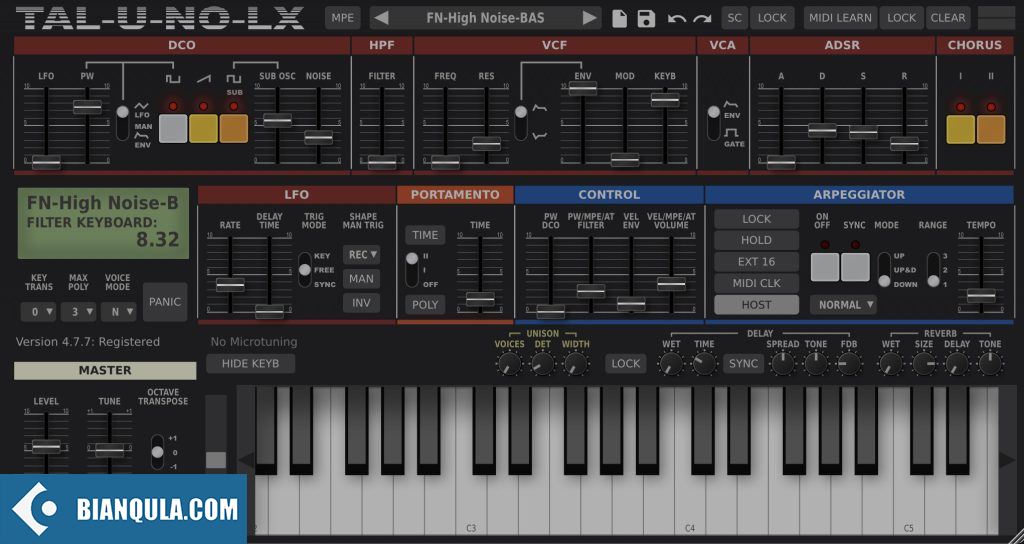
Task: Adjust the reverb SIZE knob
Action: [923, 364]
